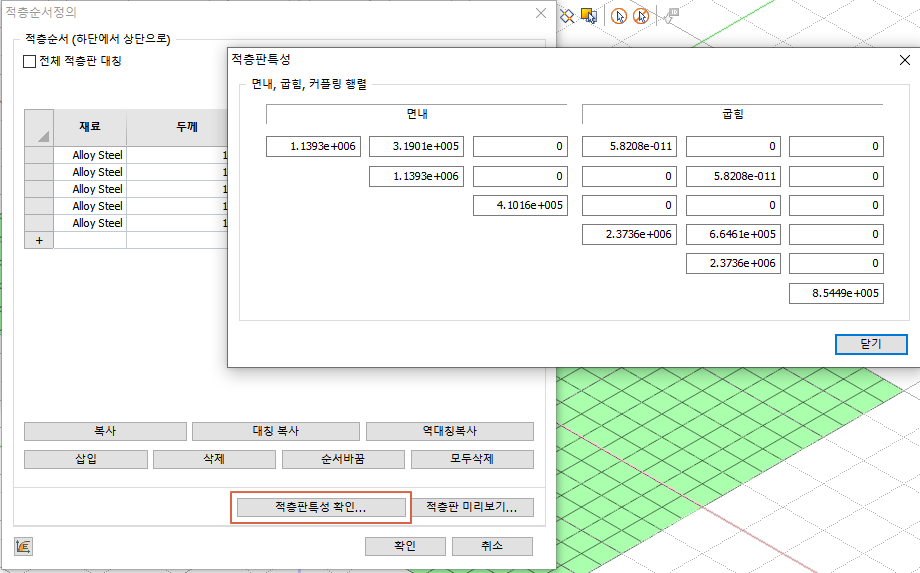The image size is (920, 573).
Task: Click 면내 field 4.1016e+005
Action: 520,206
